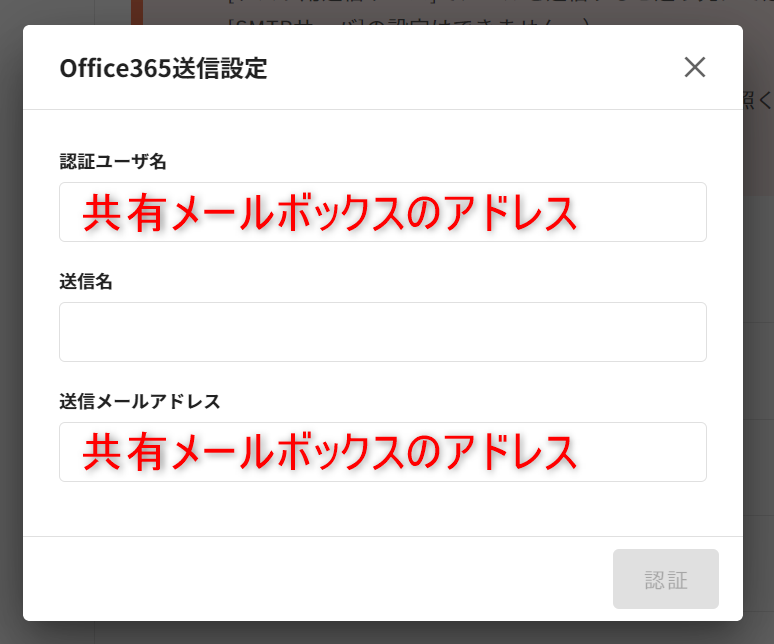Close the Office365送信設定 dialog
This screenshot has width=774, height=644.
tap(695, 67)
